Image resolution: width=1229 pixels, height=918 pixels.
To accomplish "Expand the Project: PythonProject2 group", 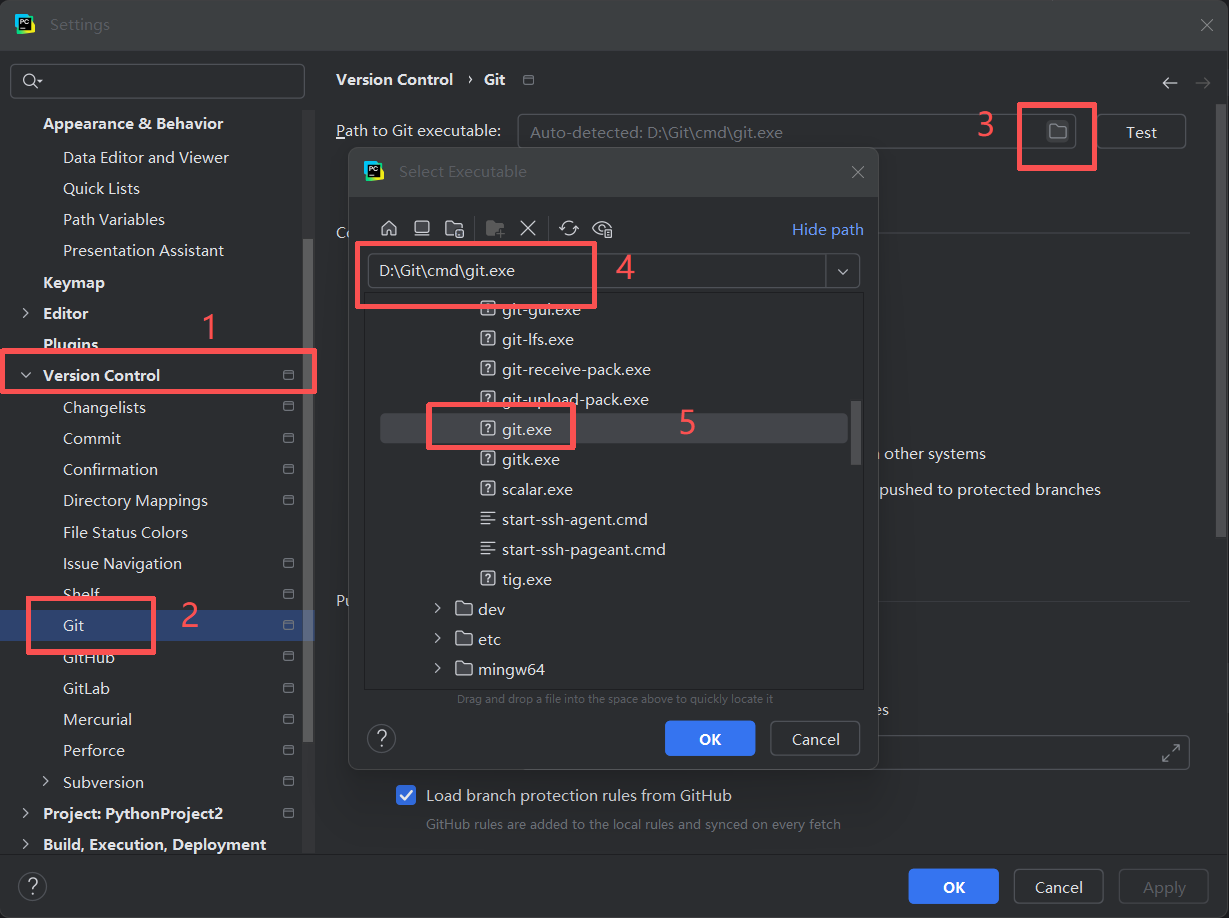I will (25, 814).
